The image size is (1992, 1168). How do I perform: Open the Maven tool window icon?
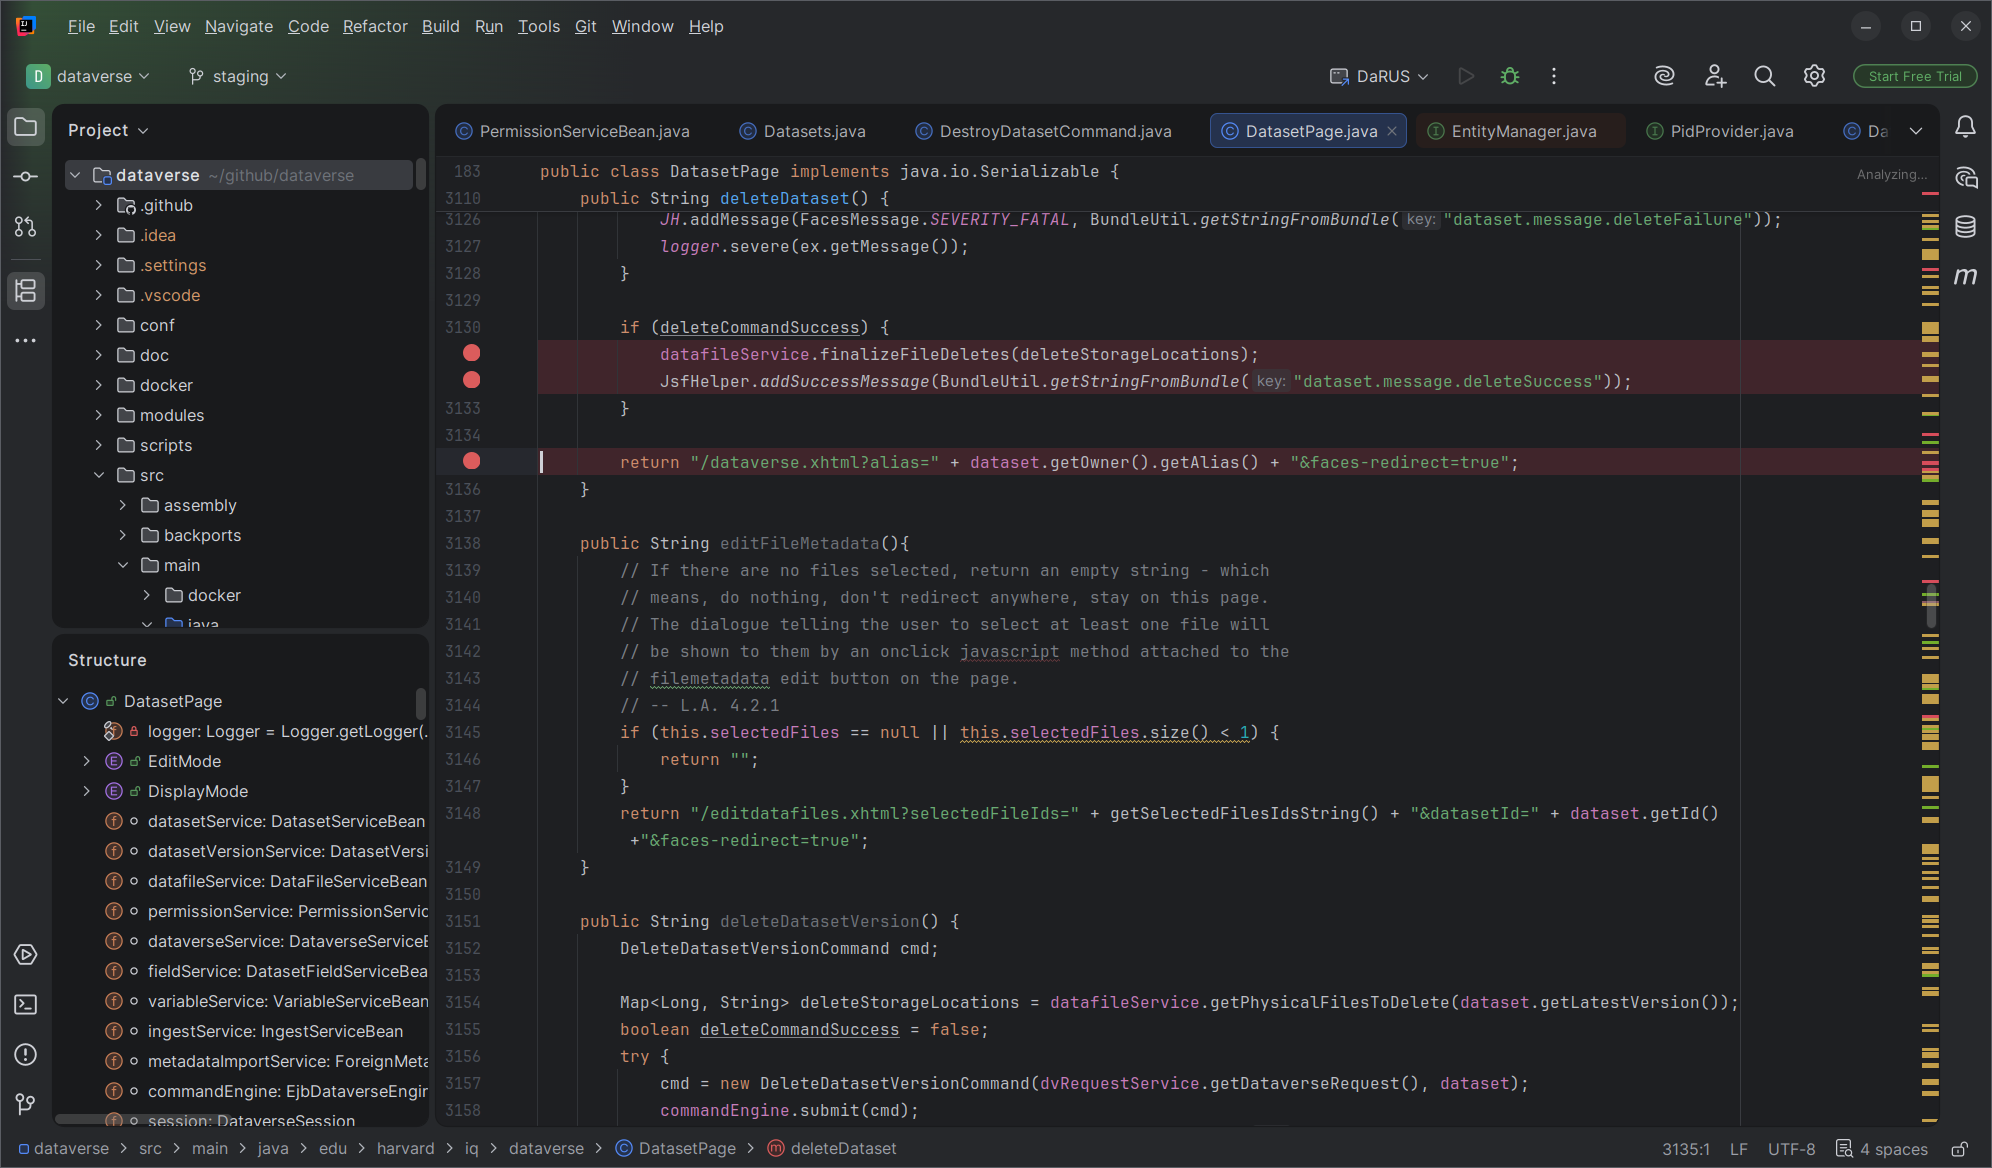tap(1965, 276)
